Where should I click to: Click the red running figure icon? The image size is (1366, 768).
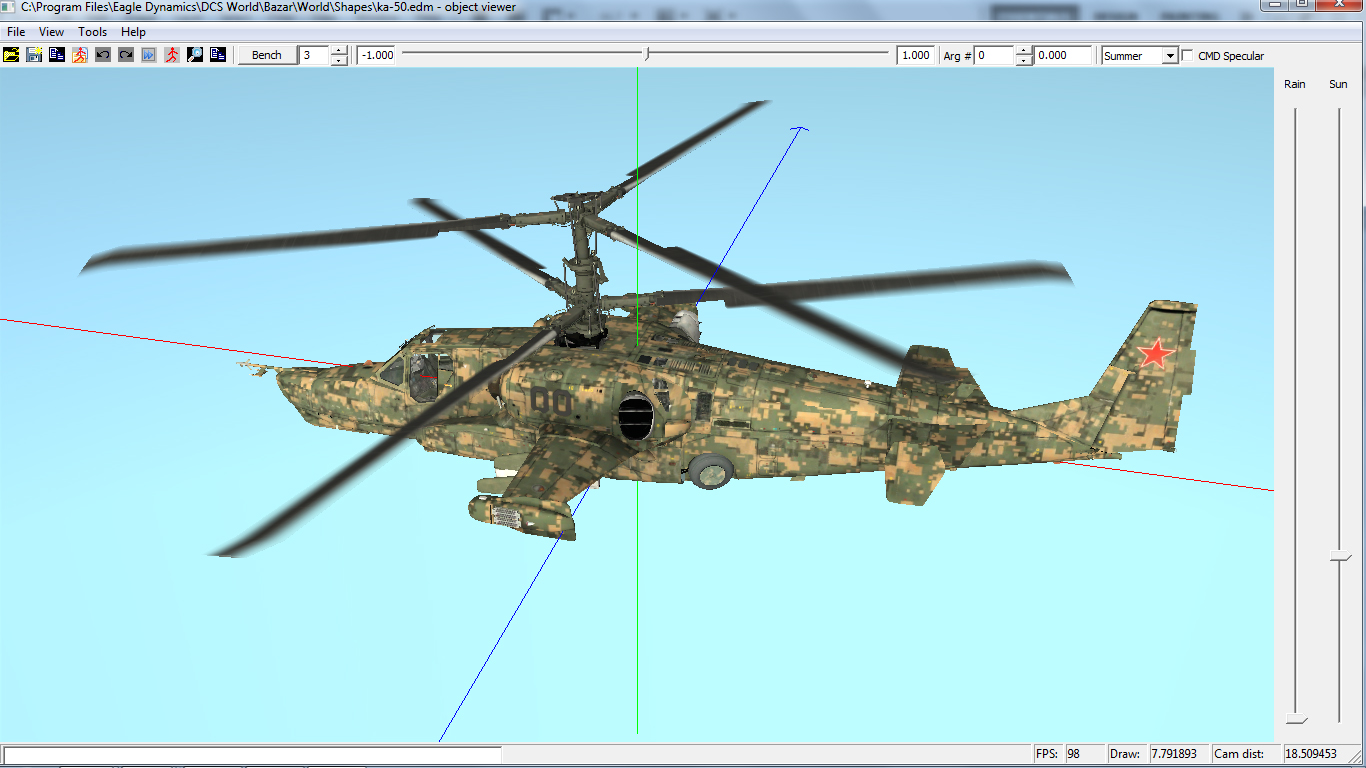click(172, 55)
